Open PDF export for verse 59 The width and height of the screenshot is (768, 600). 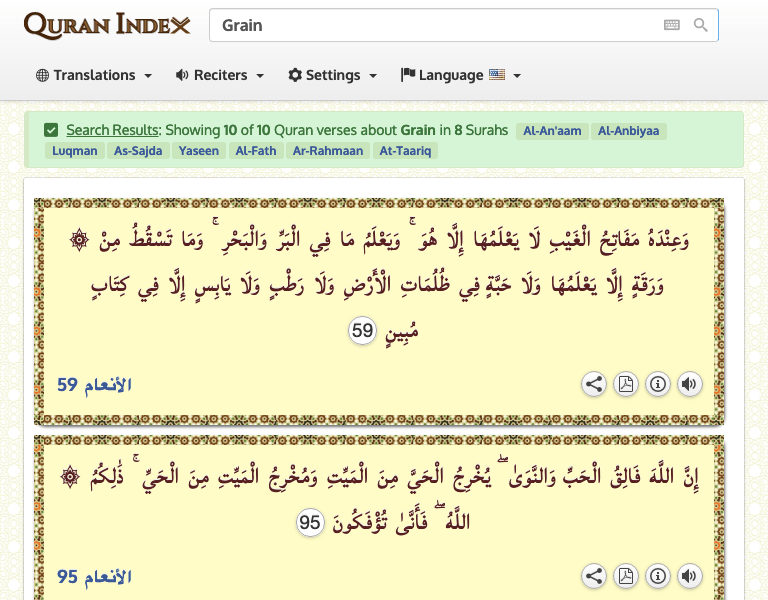coord(626,384)
